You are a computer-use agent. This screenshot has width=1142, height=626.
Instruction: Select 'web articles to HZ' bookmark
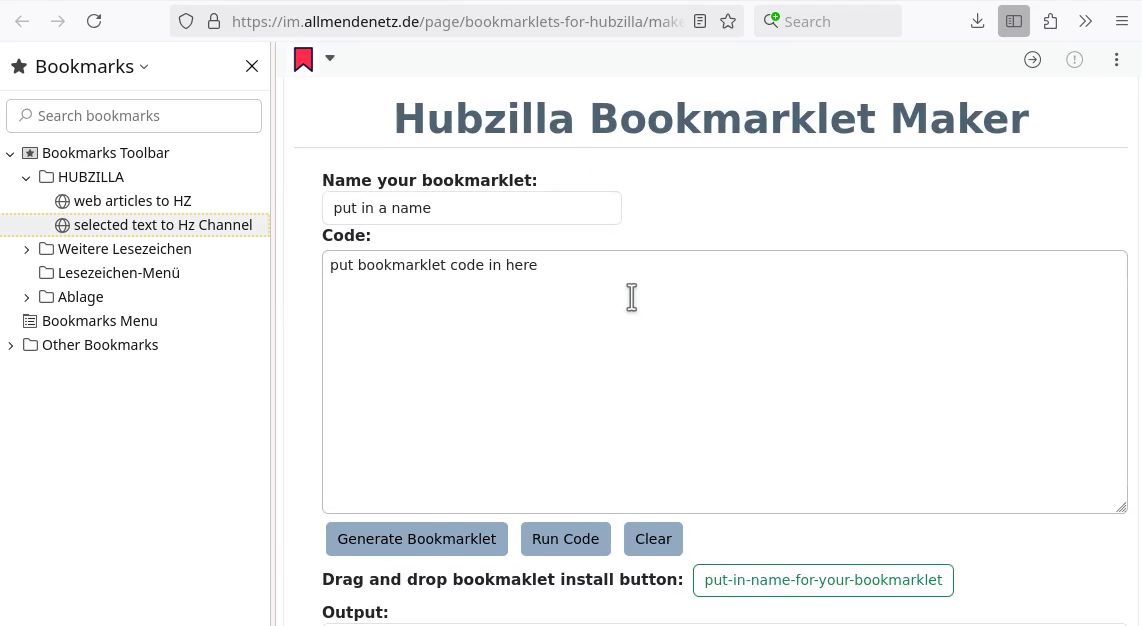132,201
